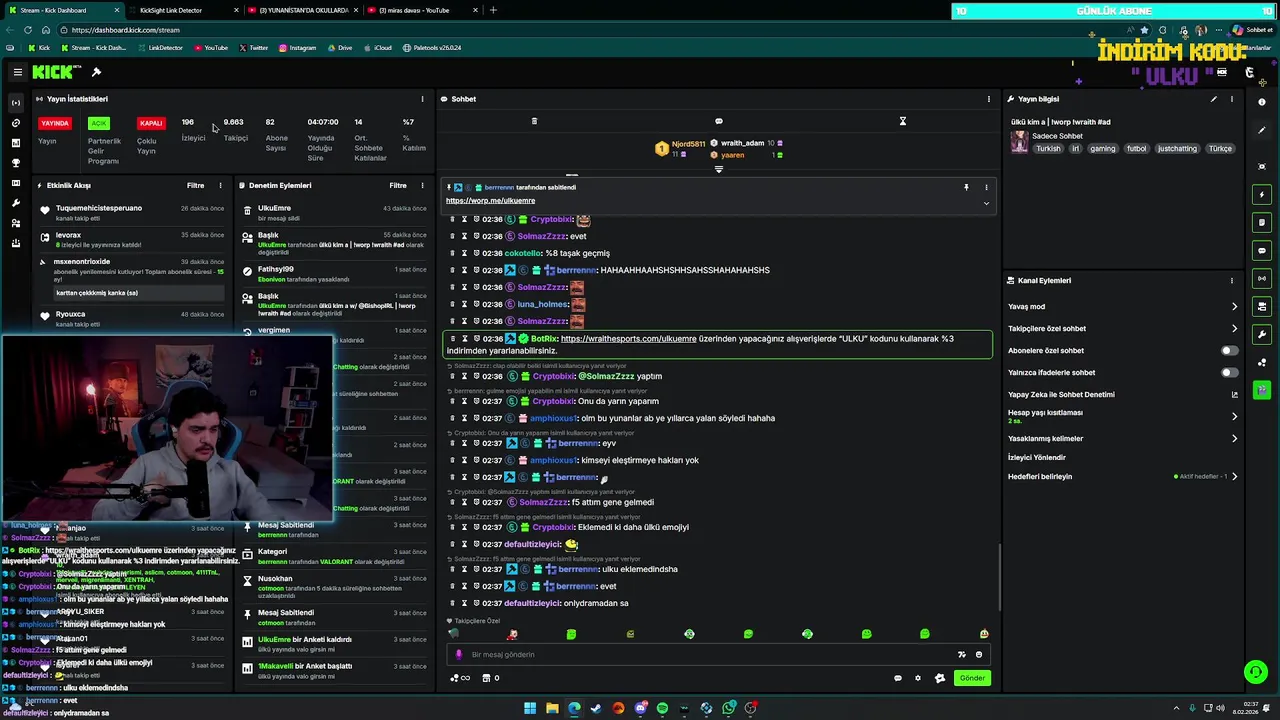Click the chat bubble icon near Gönder button
The image size is (1280, 720).
[x=898, y=678]
